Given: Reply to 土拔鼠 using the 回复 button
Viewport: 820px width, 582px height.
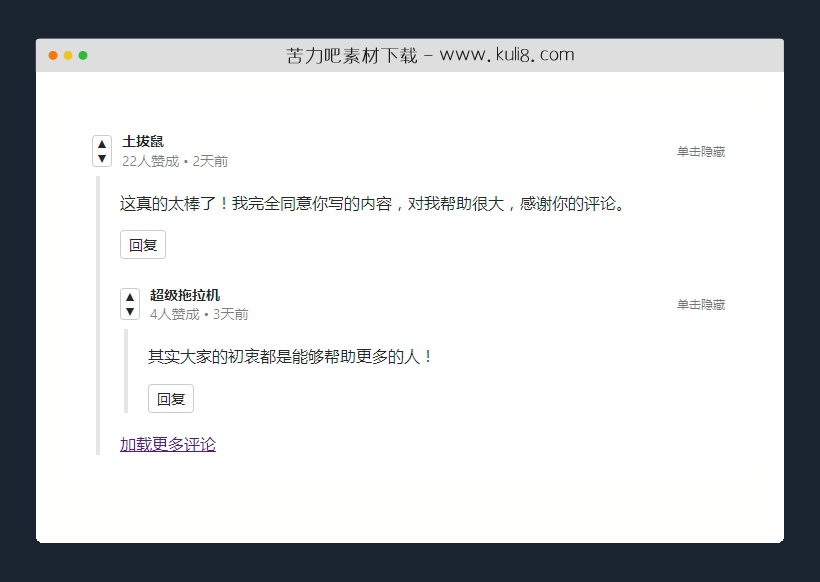Looking at the screenshot, I should (x=142, y=244).
